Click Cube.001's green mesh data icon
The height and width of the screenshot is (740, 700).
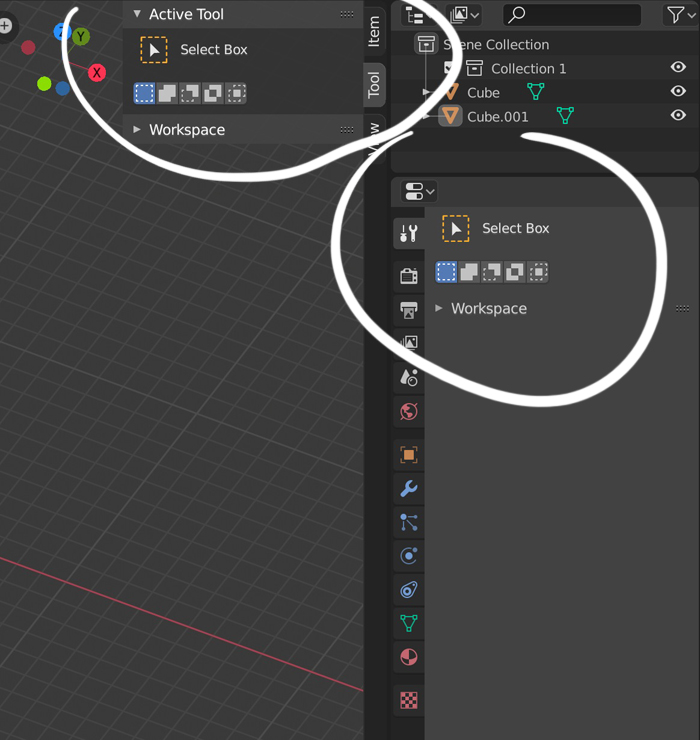[565, 115]
